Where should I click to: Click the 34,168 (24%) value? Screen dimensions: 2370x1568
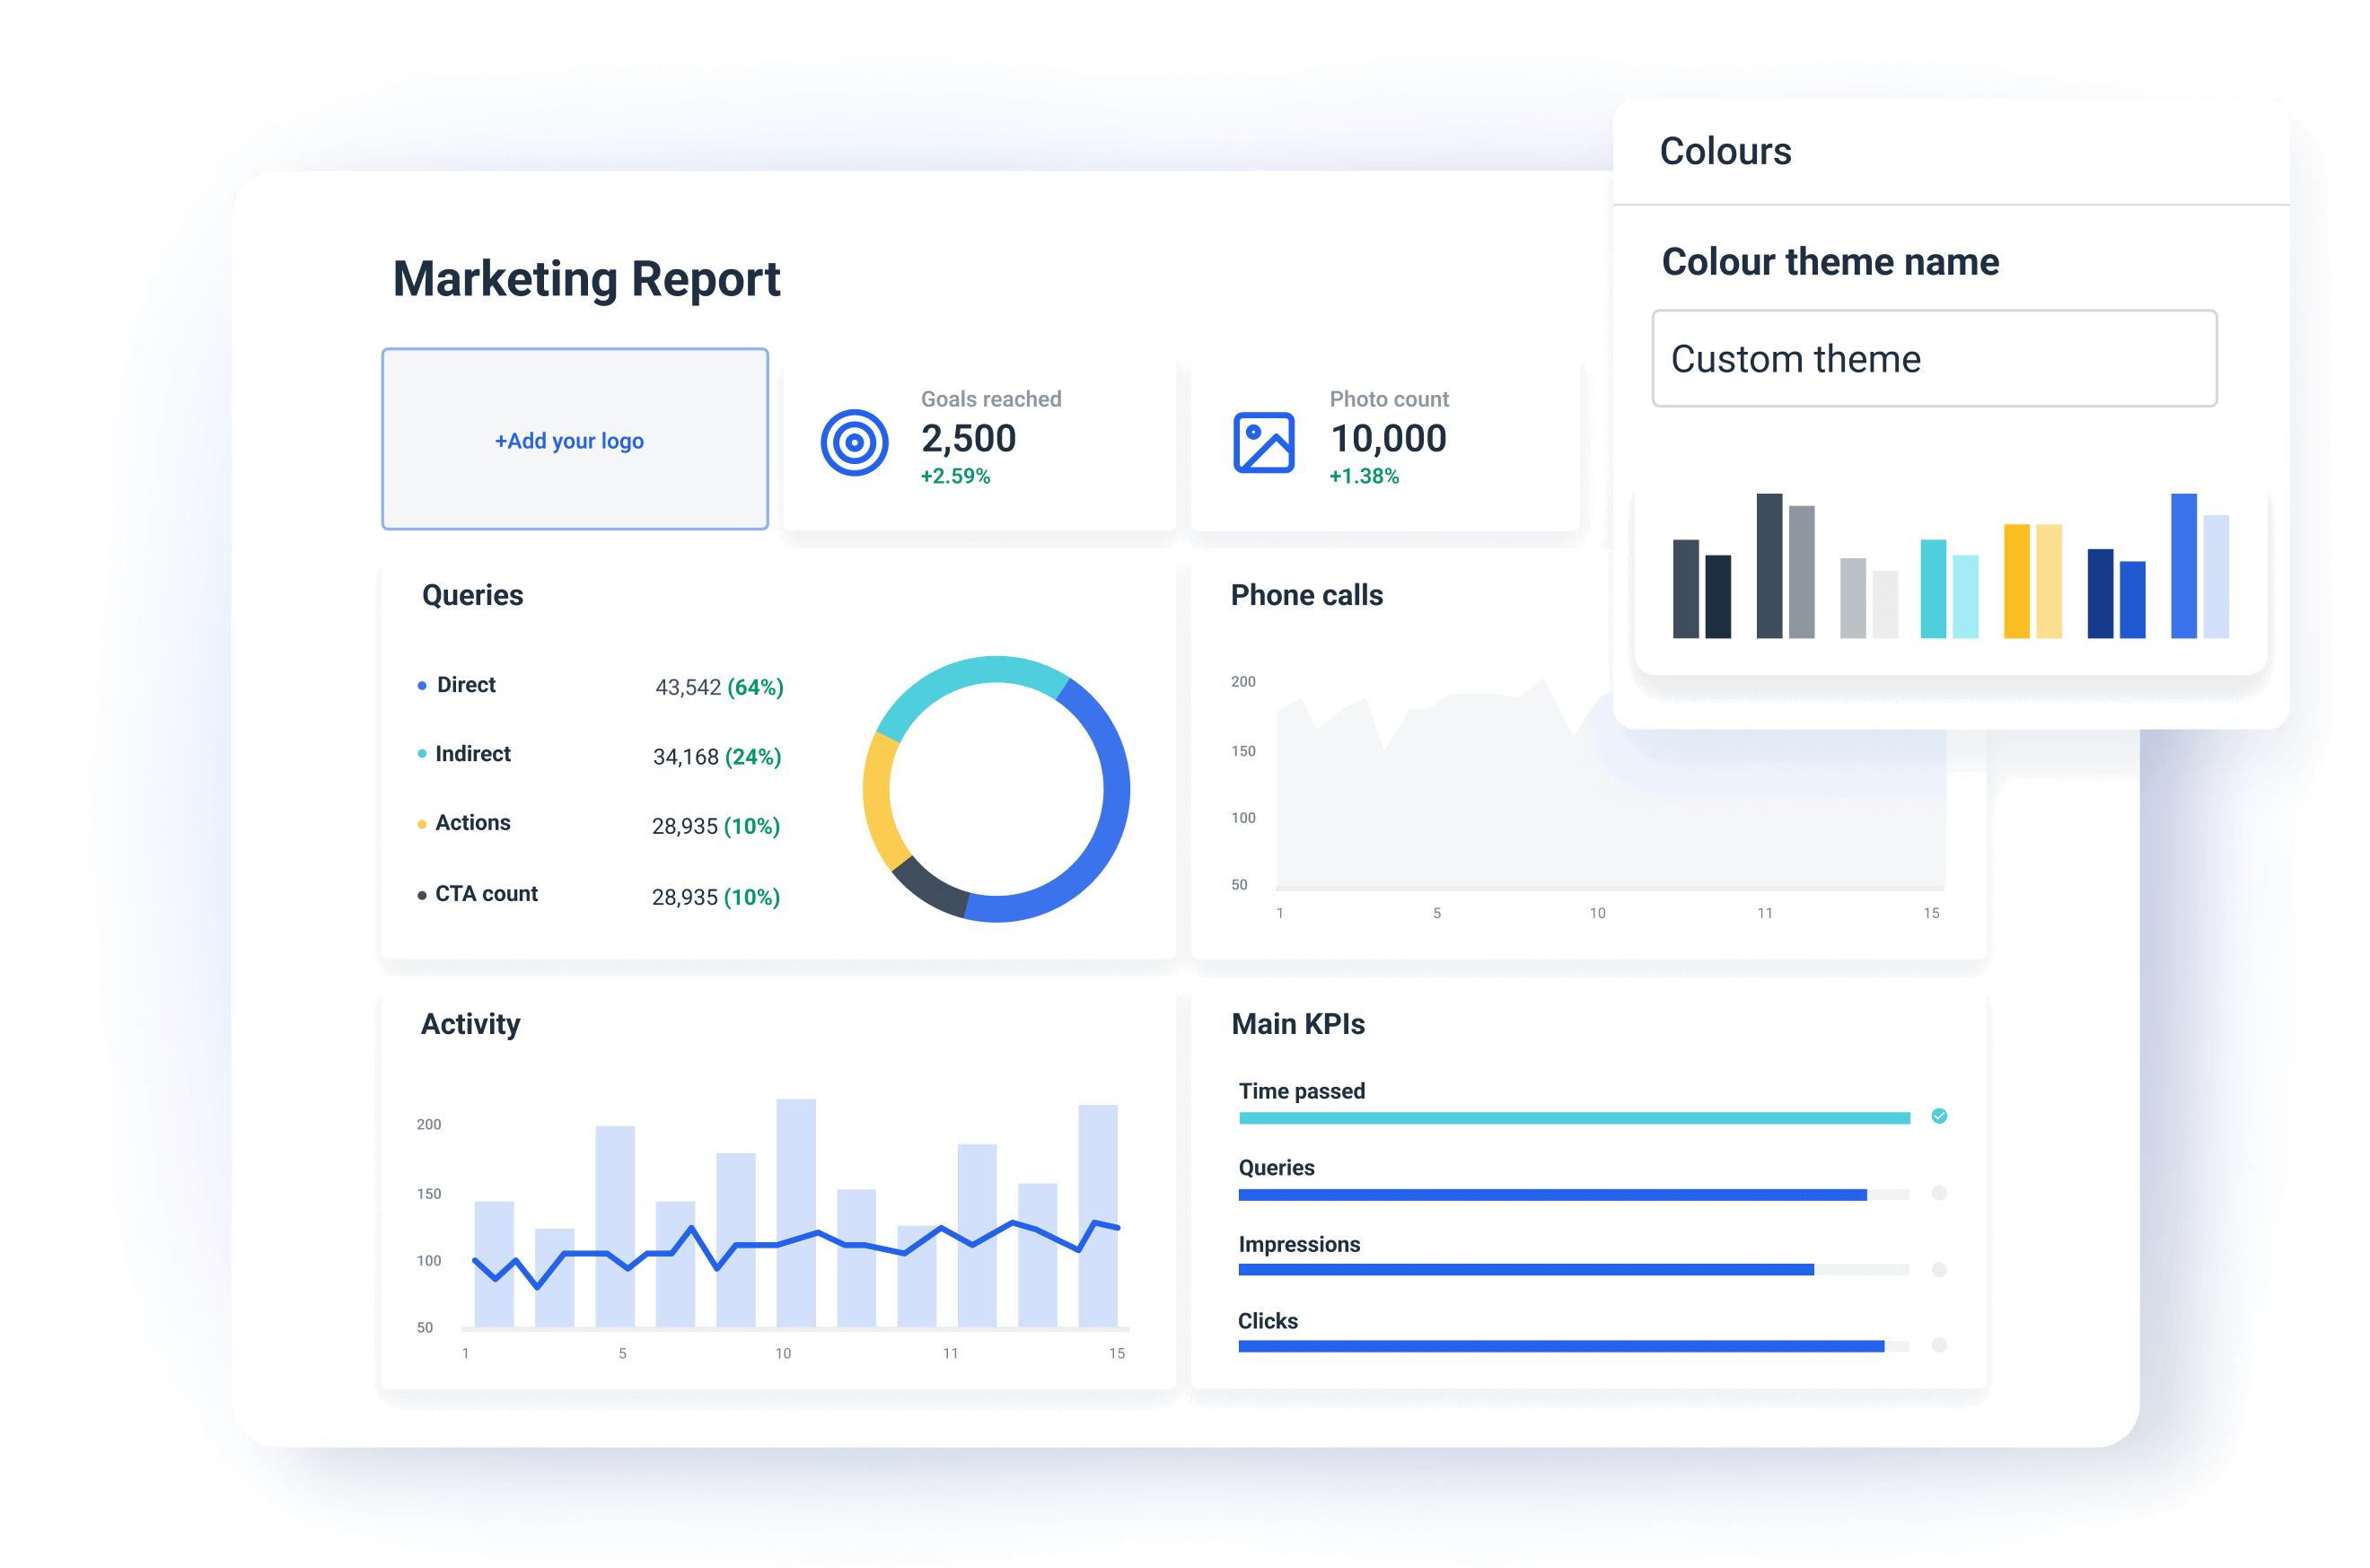717,757
